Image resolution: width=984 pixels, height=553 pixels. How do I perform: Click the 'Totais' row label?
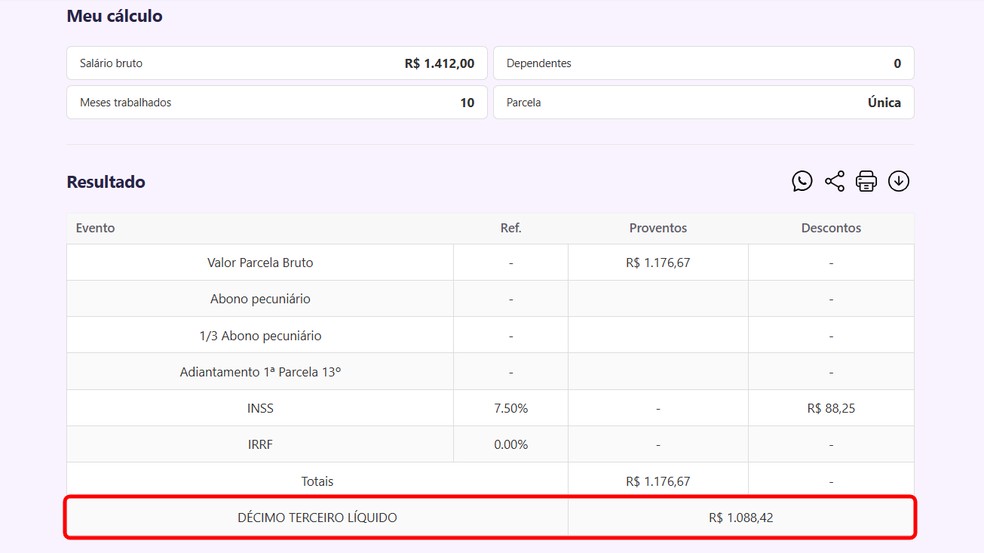point(317,481)
